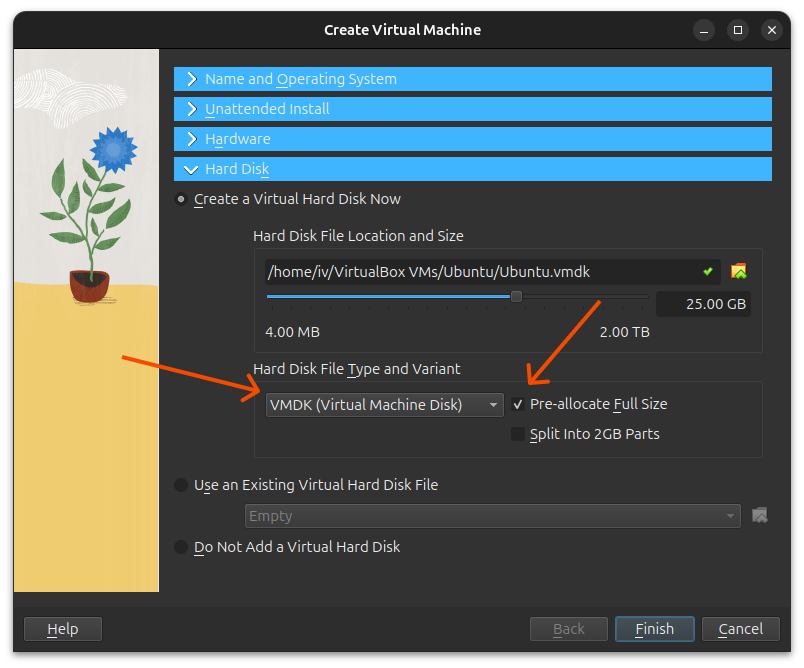The image size is (804, 668).
Task: Click Hard Disk File Type and Variant heading
Action: [x=357, y=369]
